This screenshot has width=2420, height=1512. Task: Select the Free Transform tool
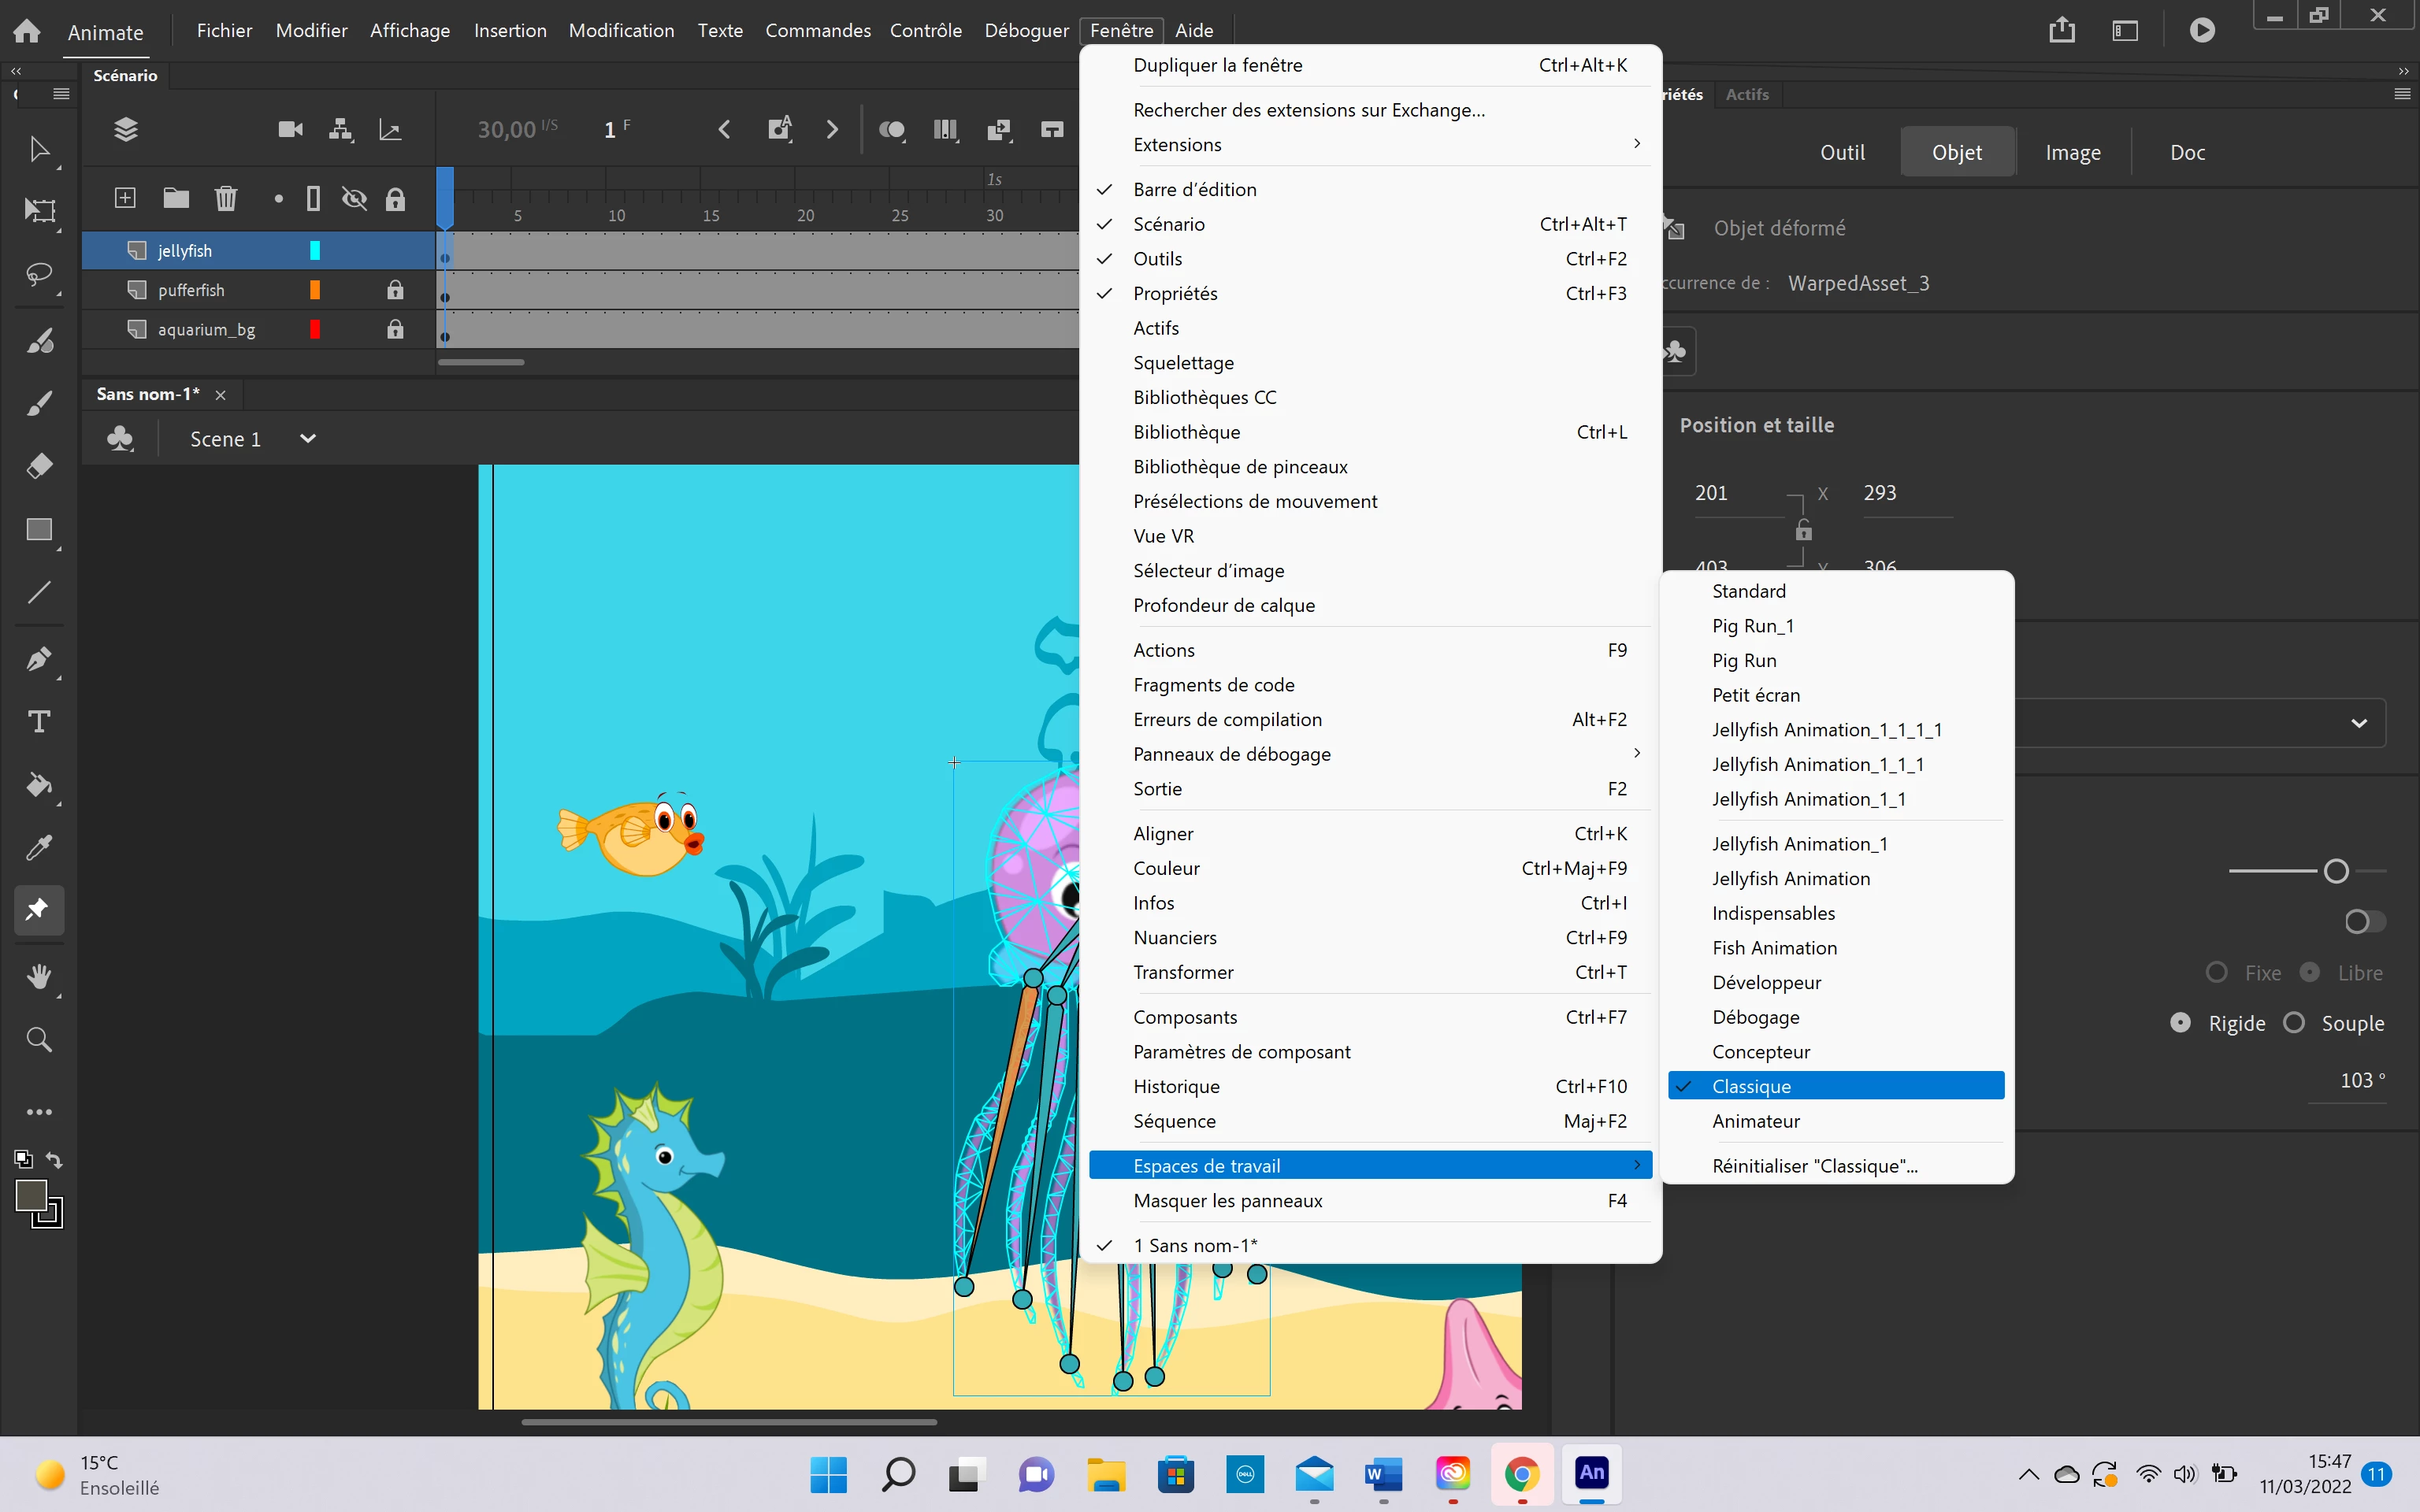(x=38, y=211)
